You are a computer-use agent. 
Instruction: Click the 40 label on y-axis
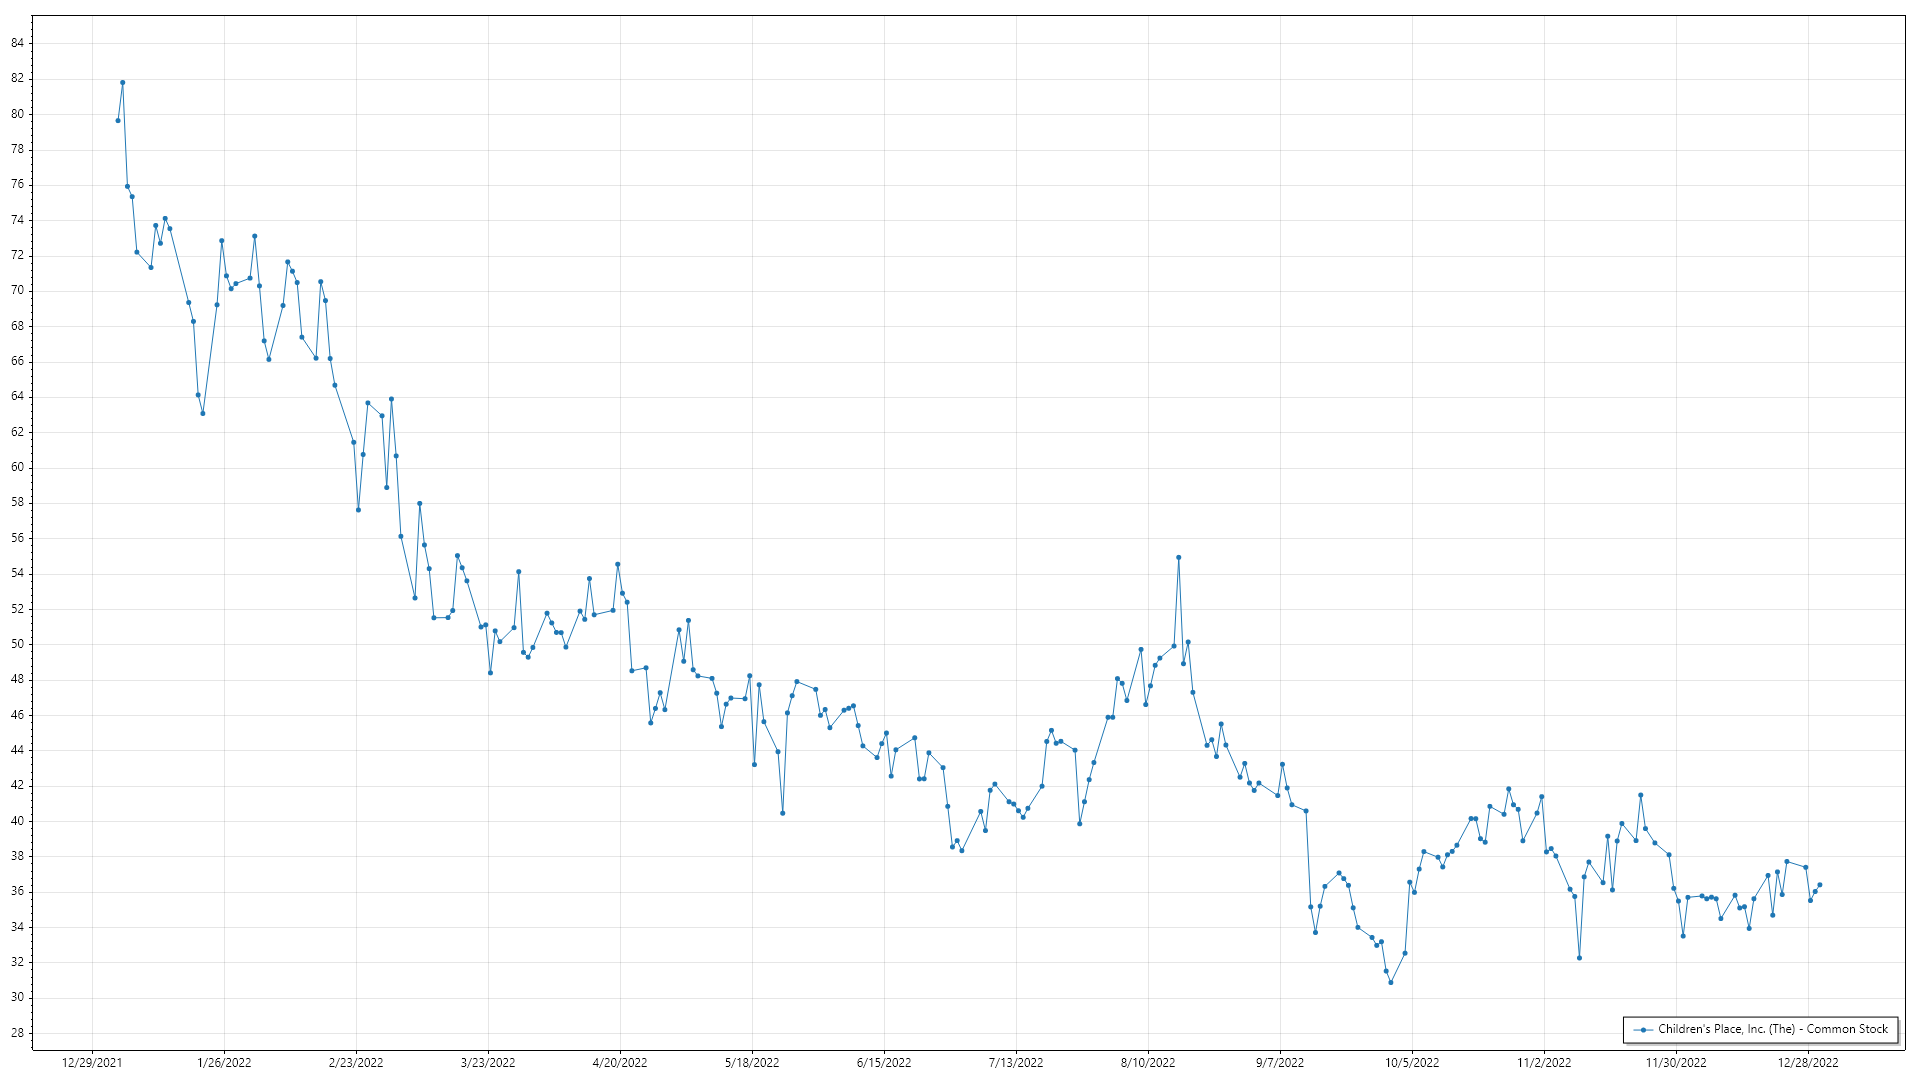pos(18,821)
